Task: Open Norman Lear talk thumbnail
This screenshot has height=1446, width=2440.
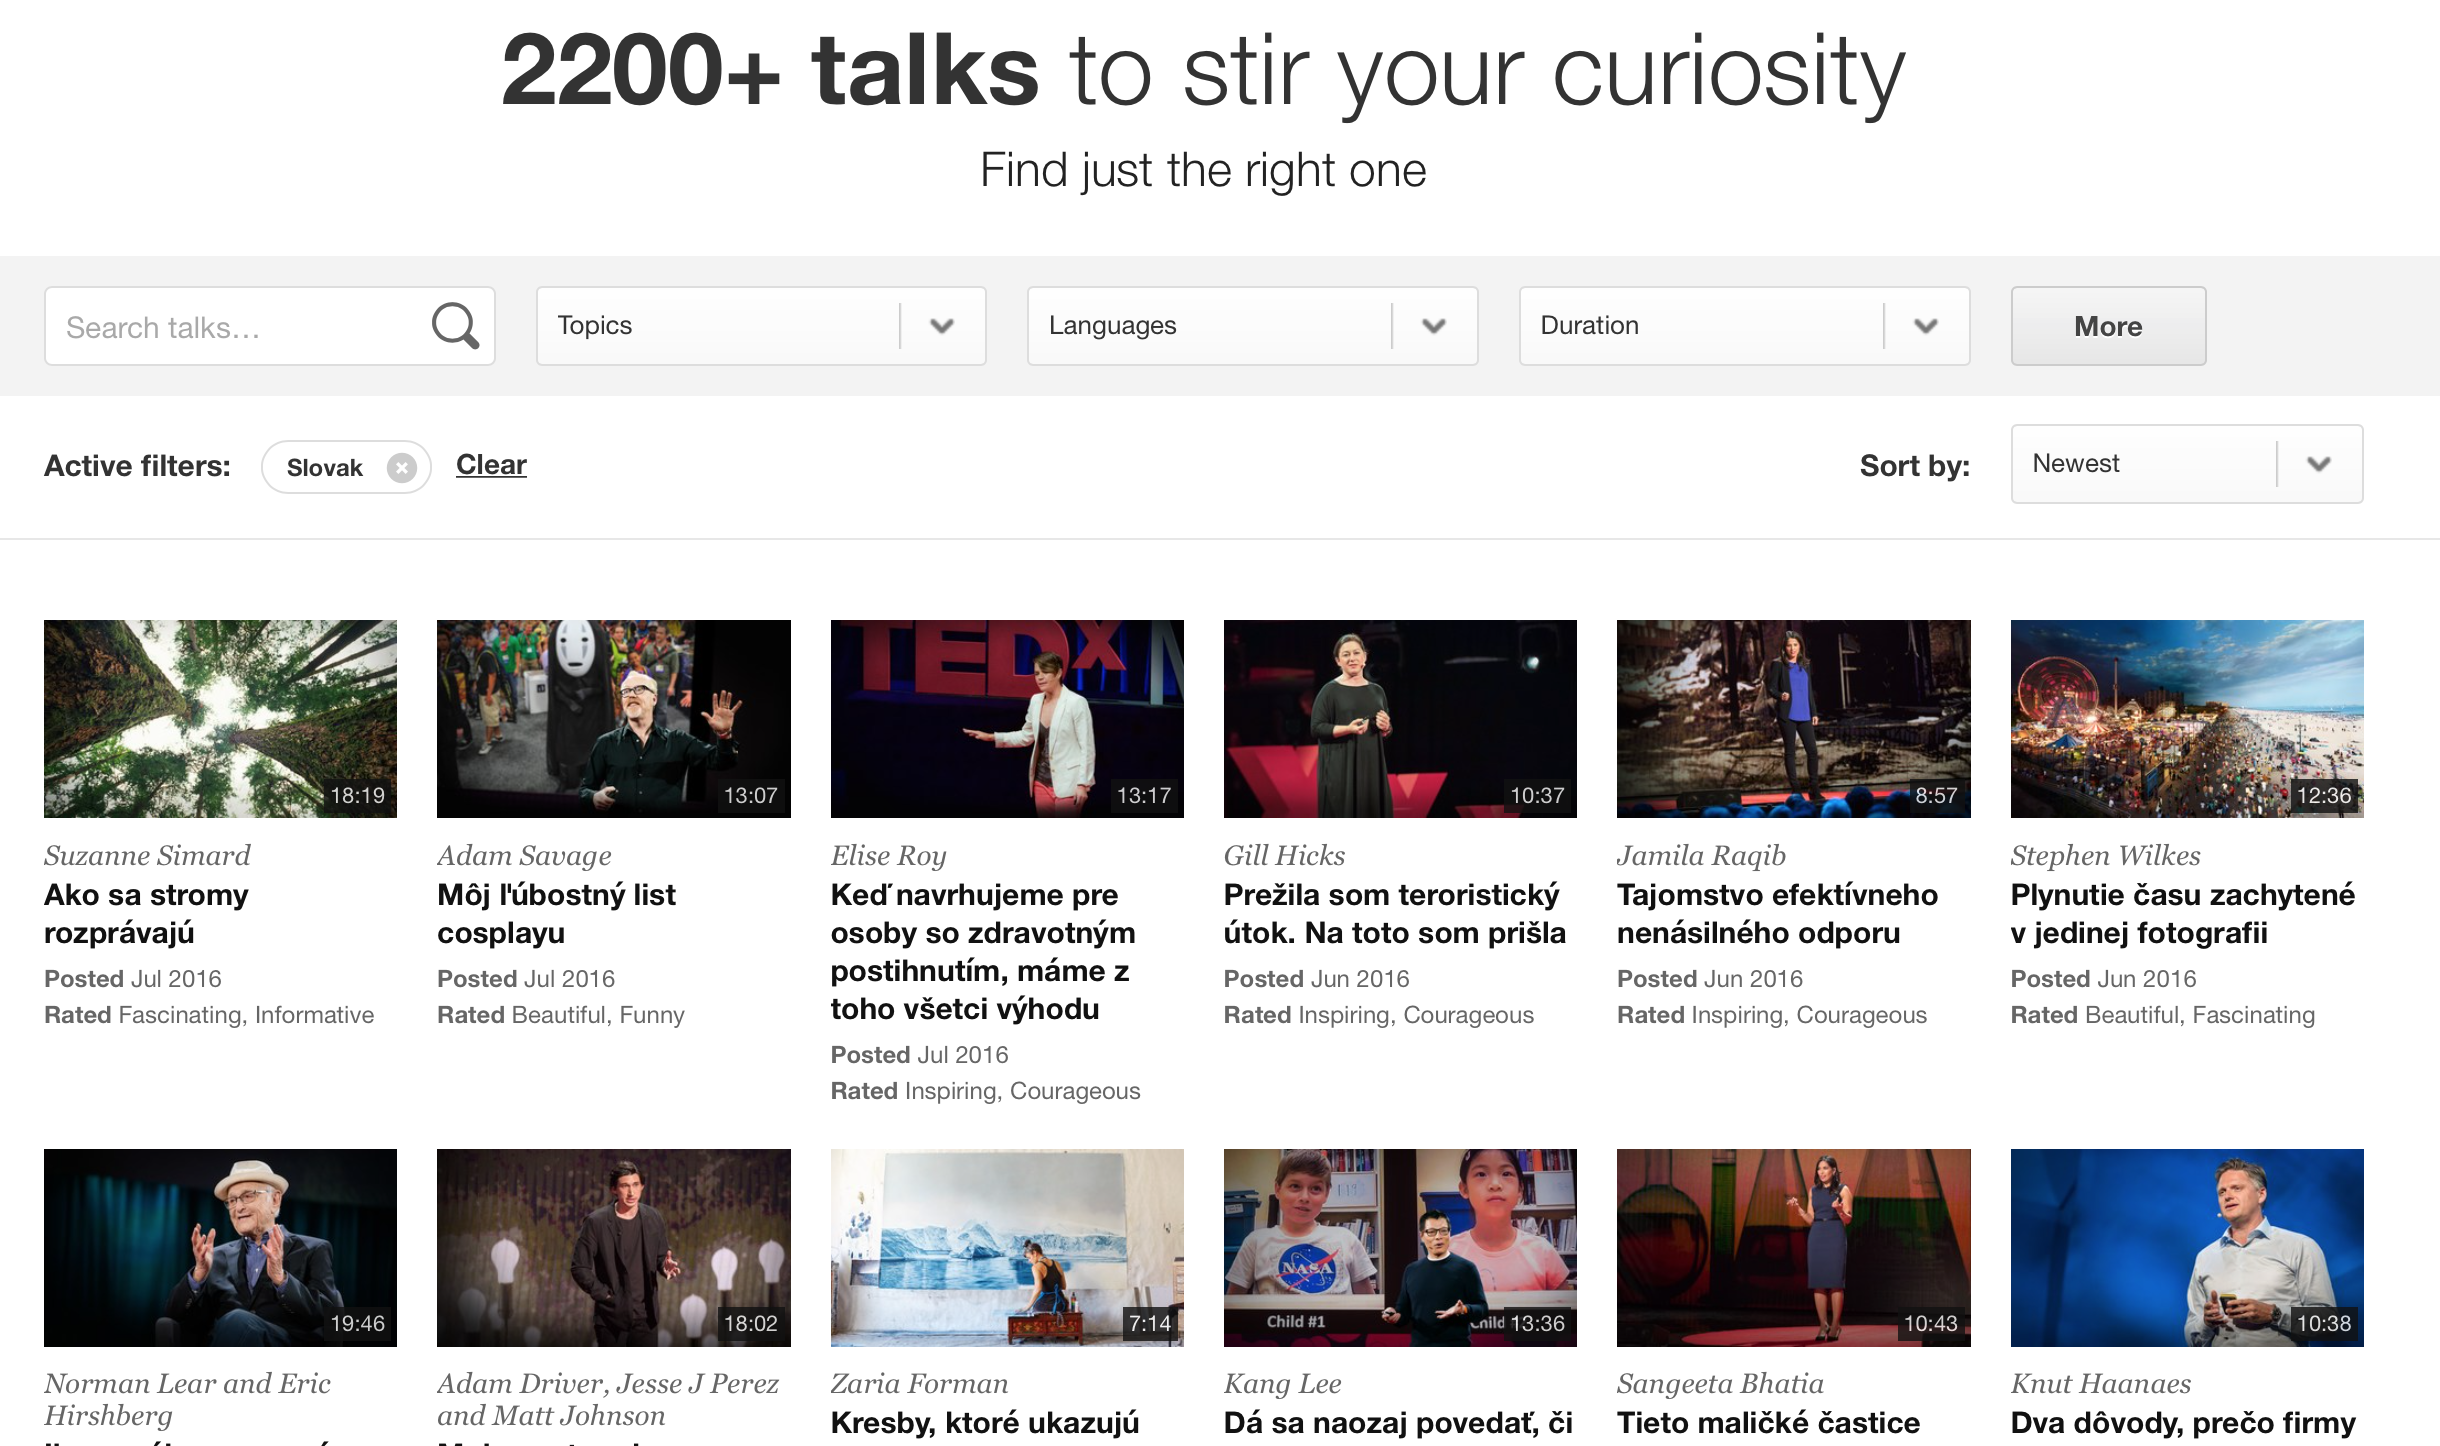Action: 220,1247
